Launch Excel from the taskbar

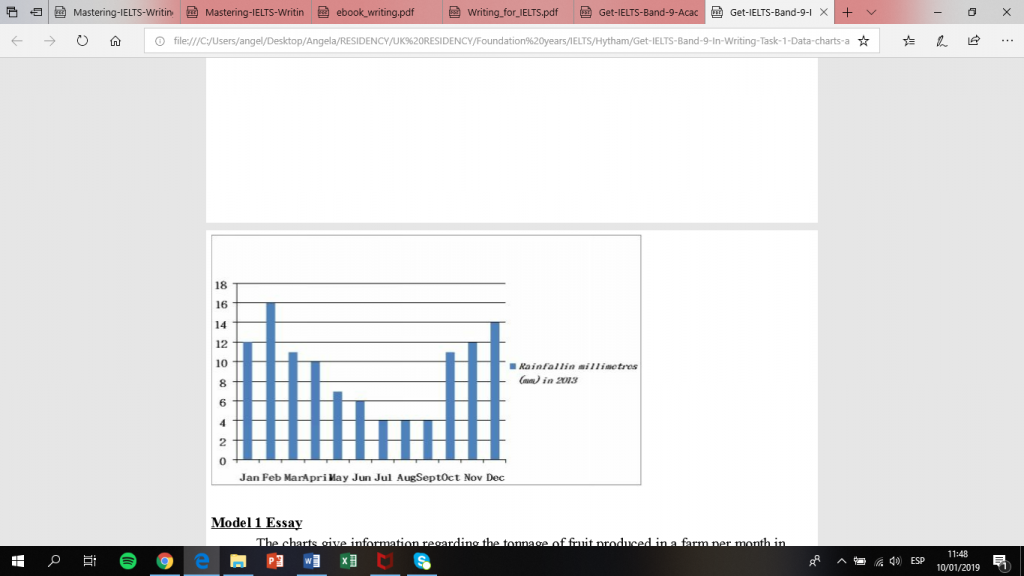348,562
